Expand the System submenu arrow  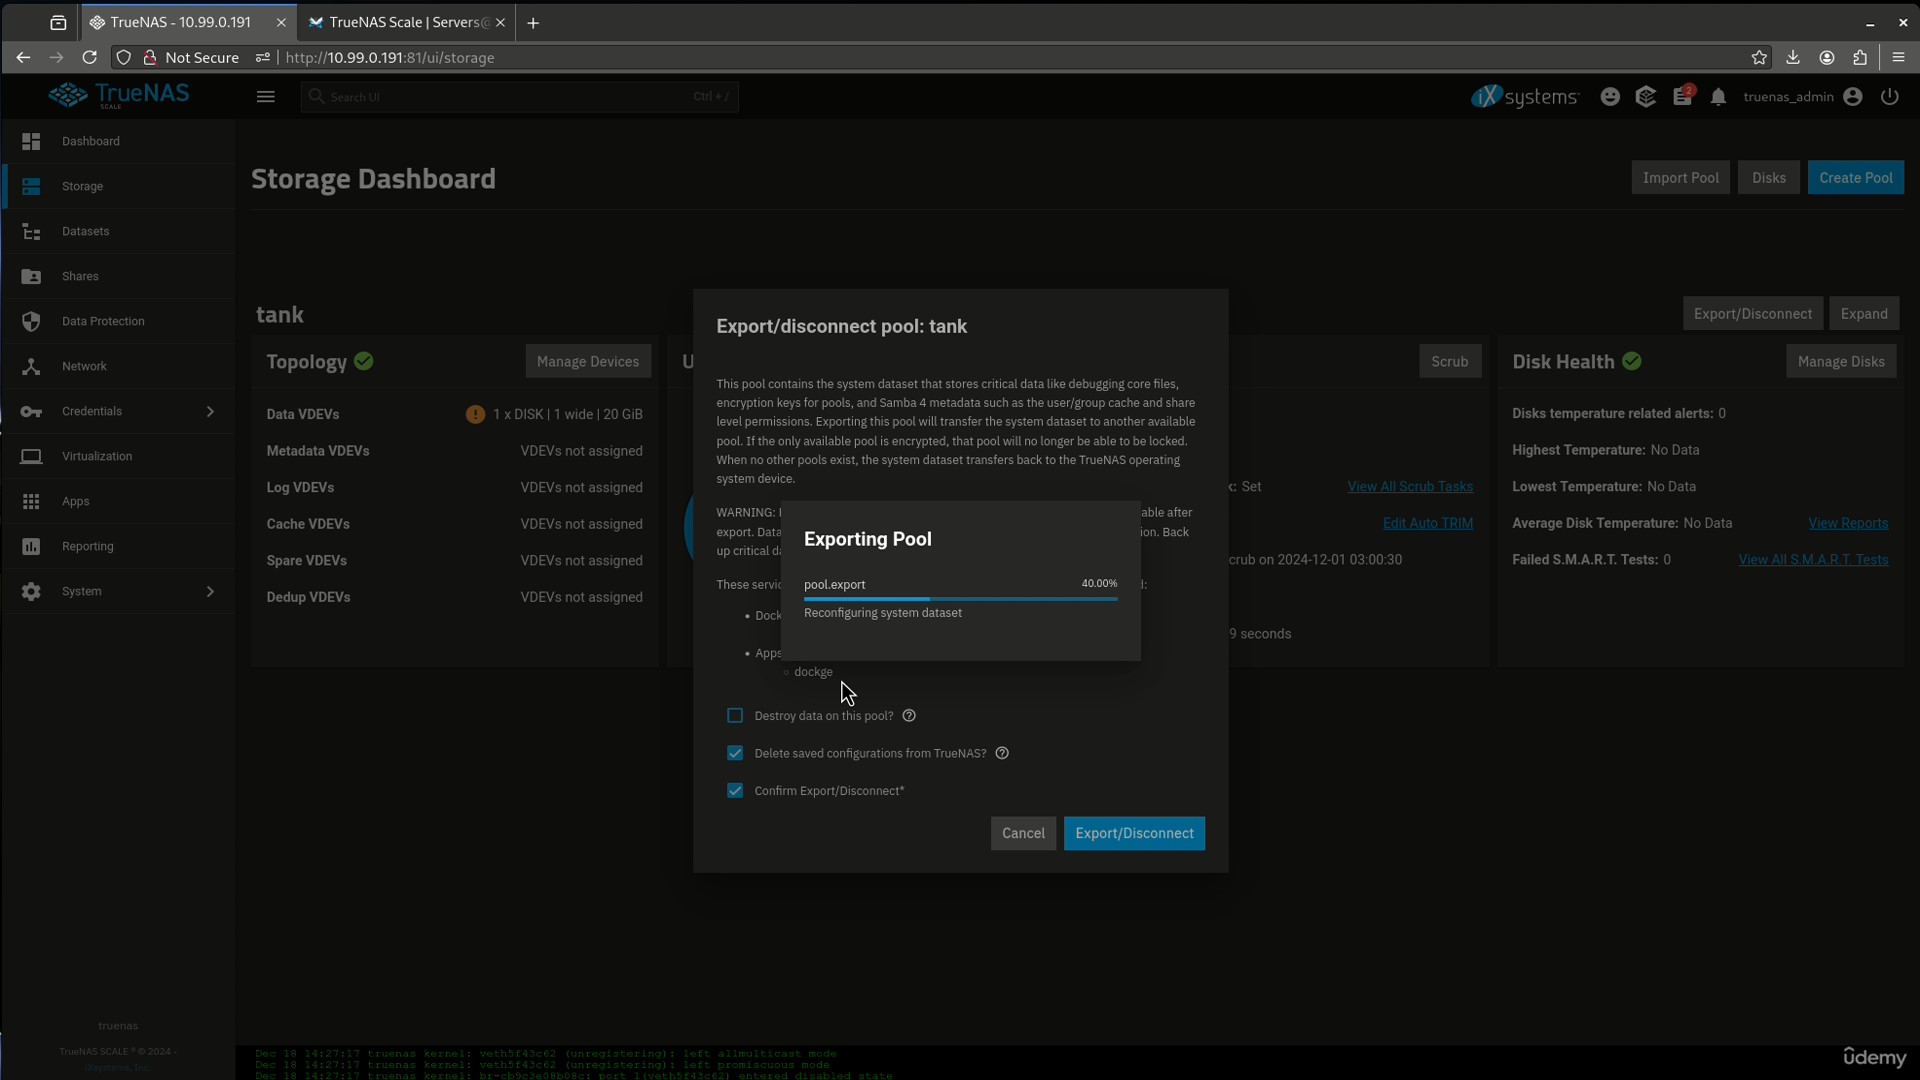[210, 591]
